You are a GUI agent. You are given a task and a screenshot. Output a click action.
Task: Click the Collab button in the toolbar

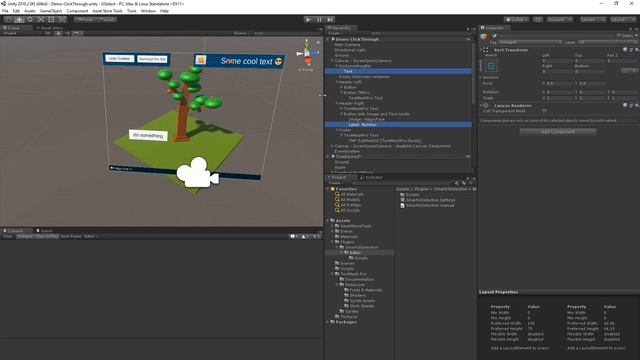(516, 20)
